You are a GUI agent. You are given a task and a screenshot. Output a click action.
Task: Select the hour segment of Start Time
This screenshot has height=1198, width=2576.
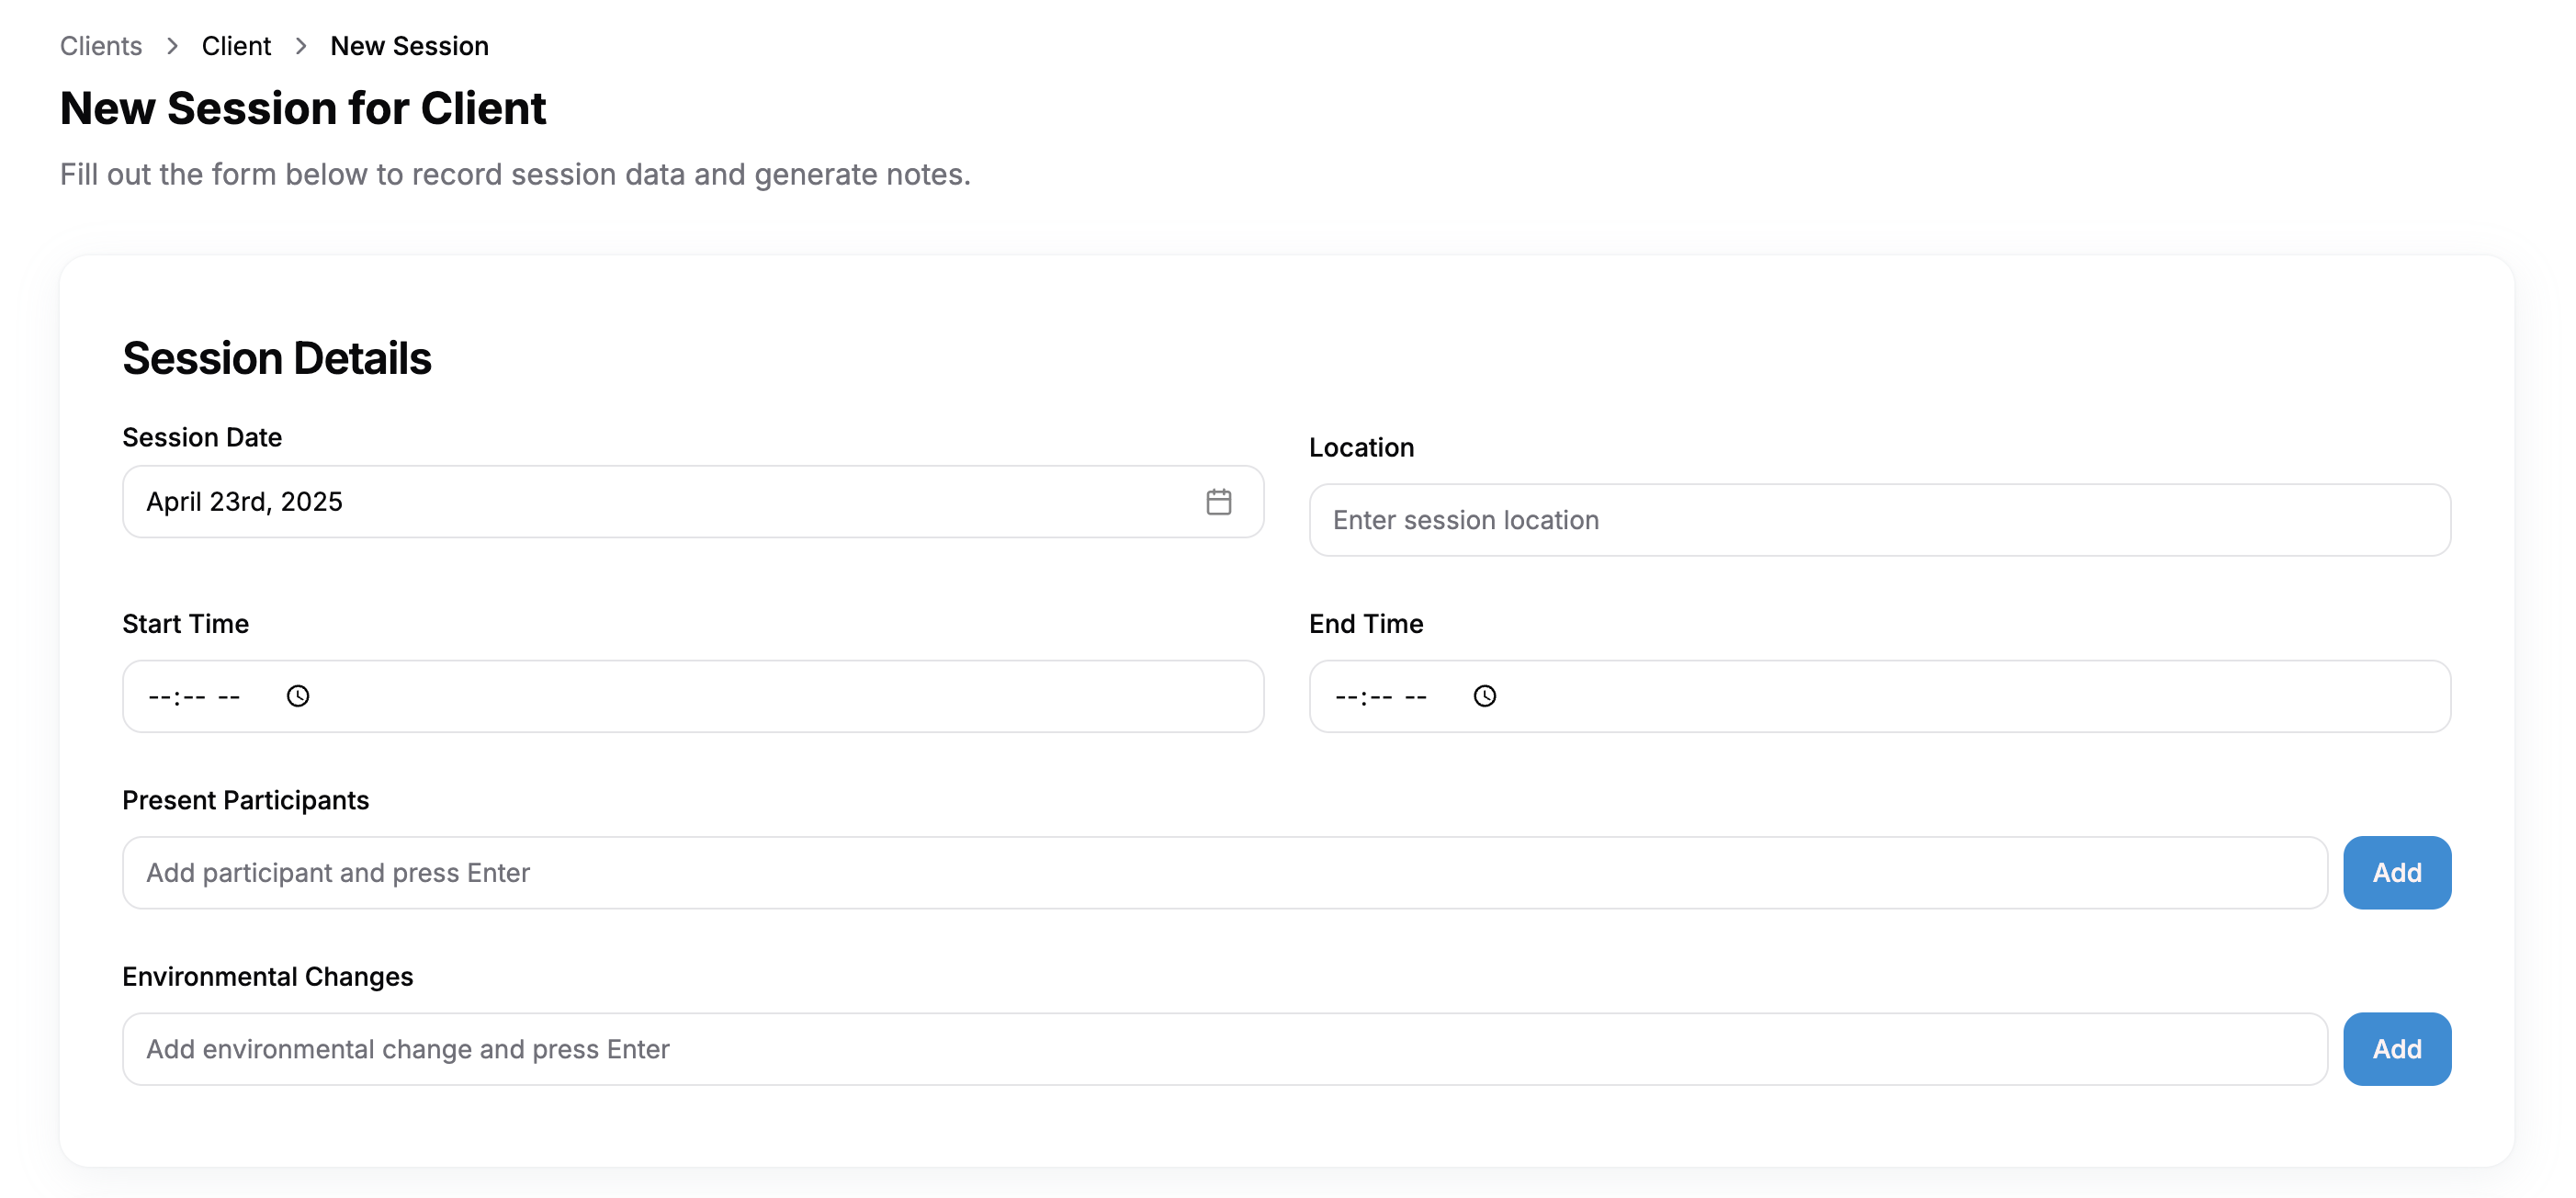[160, 697]
